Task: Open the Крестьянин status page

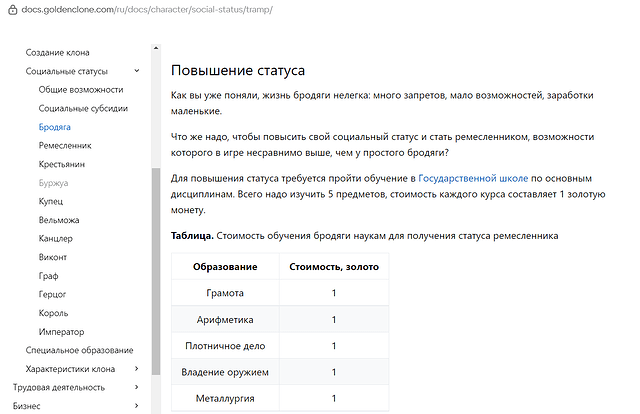Action: click(62, 164)
